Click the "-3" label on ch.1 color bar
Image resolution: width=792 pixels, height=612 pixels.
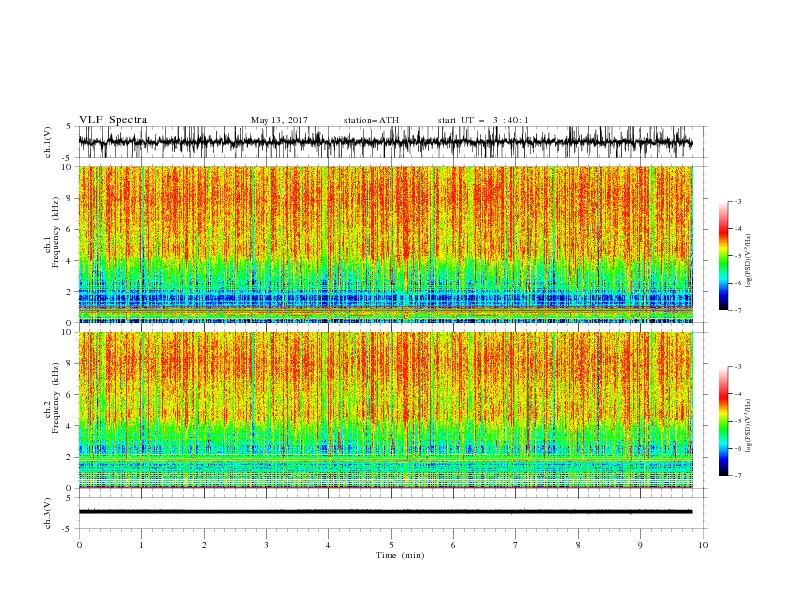738,201
